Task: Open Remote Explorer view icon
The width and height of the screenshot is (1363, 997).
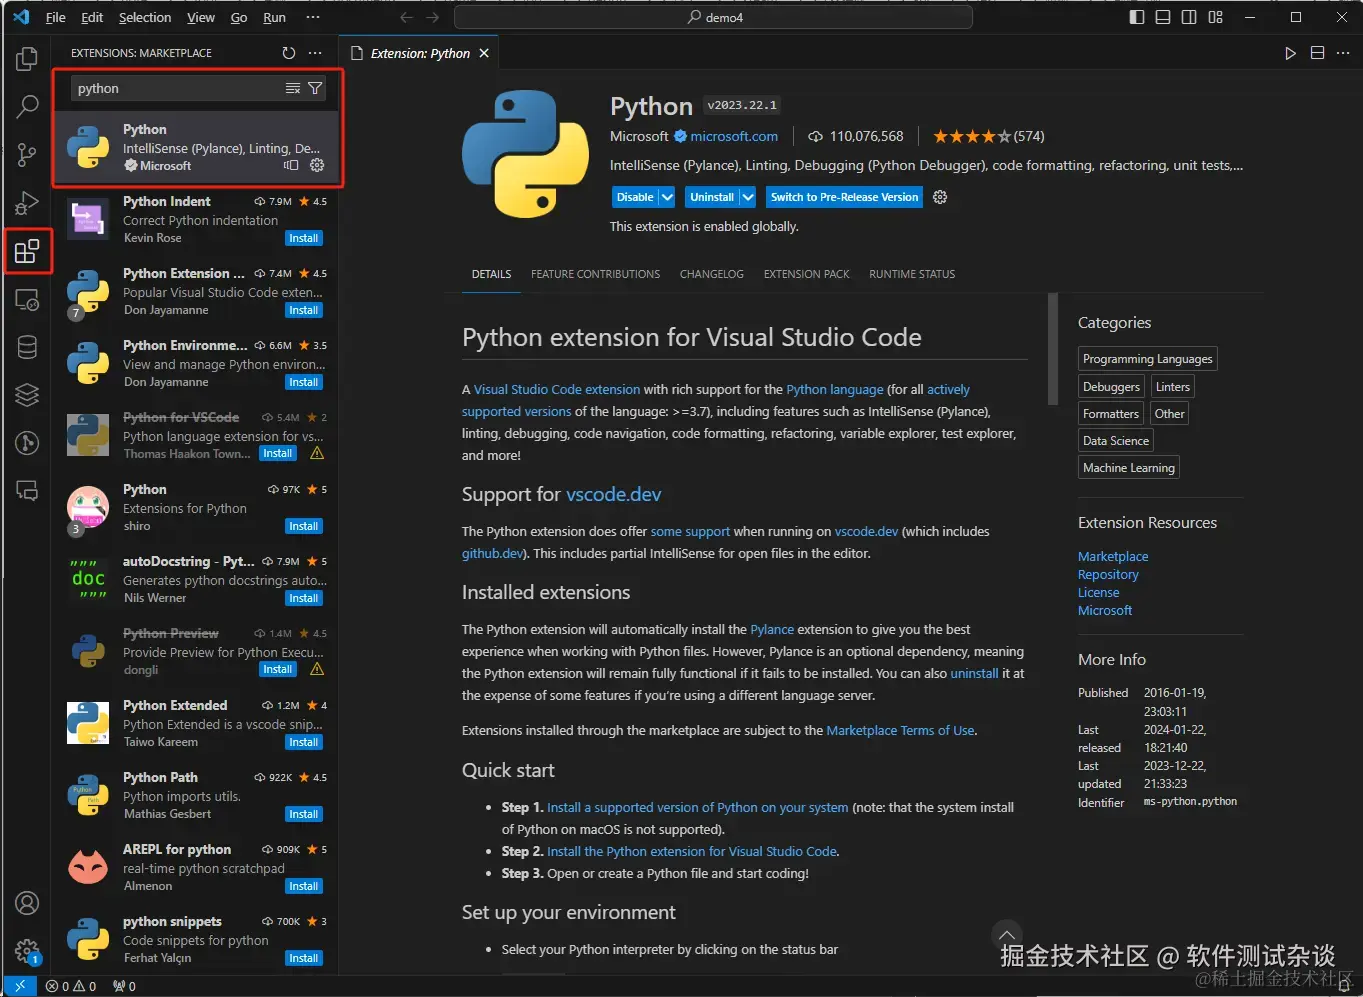Action: coord(27,298)
